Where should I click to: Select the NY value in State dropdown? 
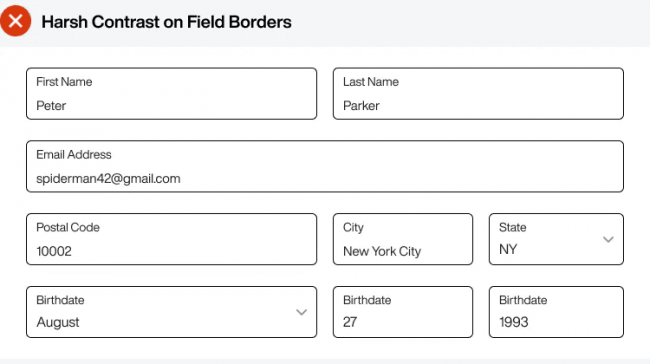click(x=508, y=250)
